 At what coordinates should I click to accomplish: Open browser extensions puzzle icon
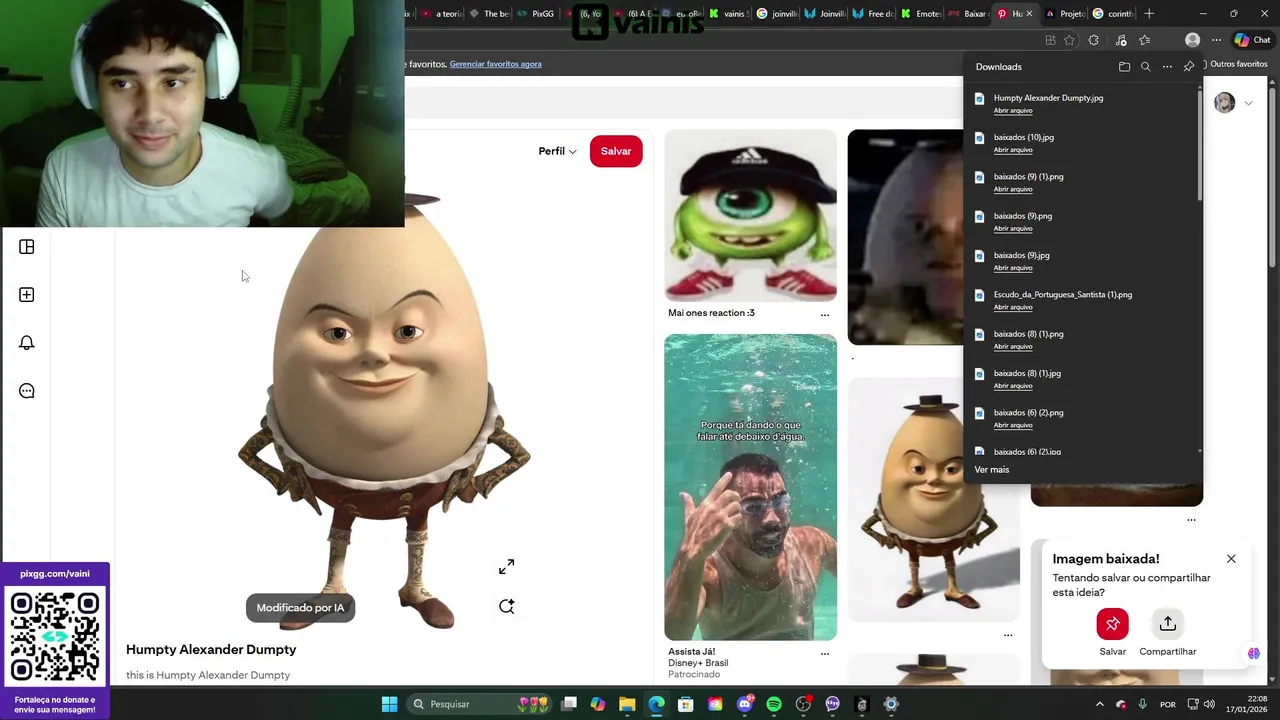click(x=1094, y=40)
